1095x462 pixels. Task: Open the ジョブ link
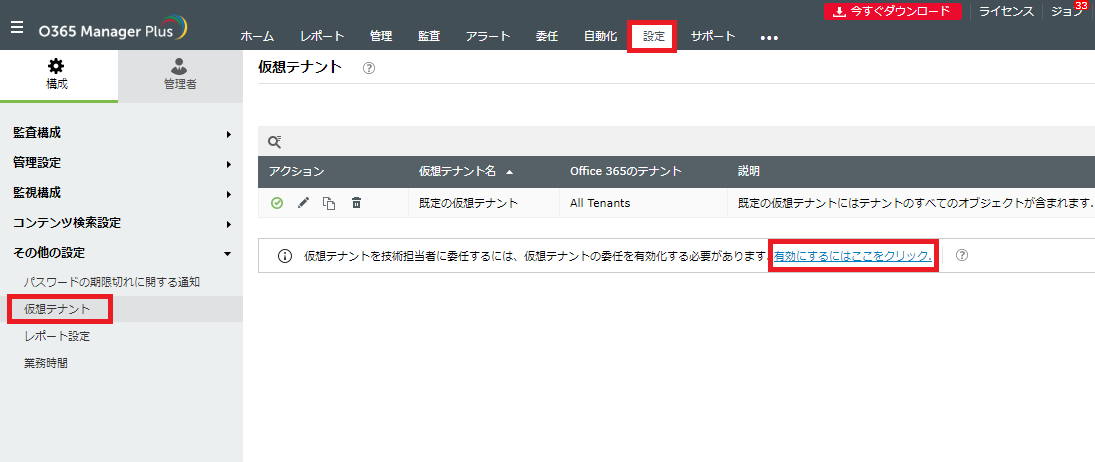tap(1066, 11)
